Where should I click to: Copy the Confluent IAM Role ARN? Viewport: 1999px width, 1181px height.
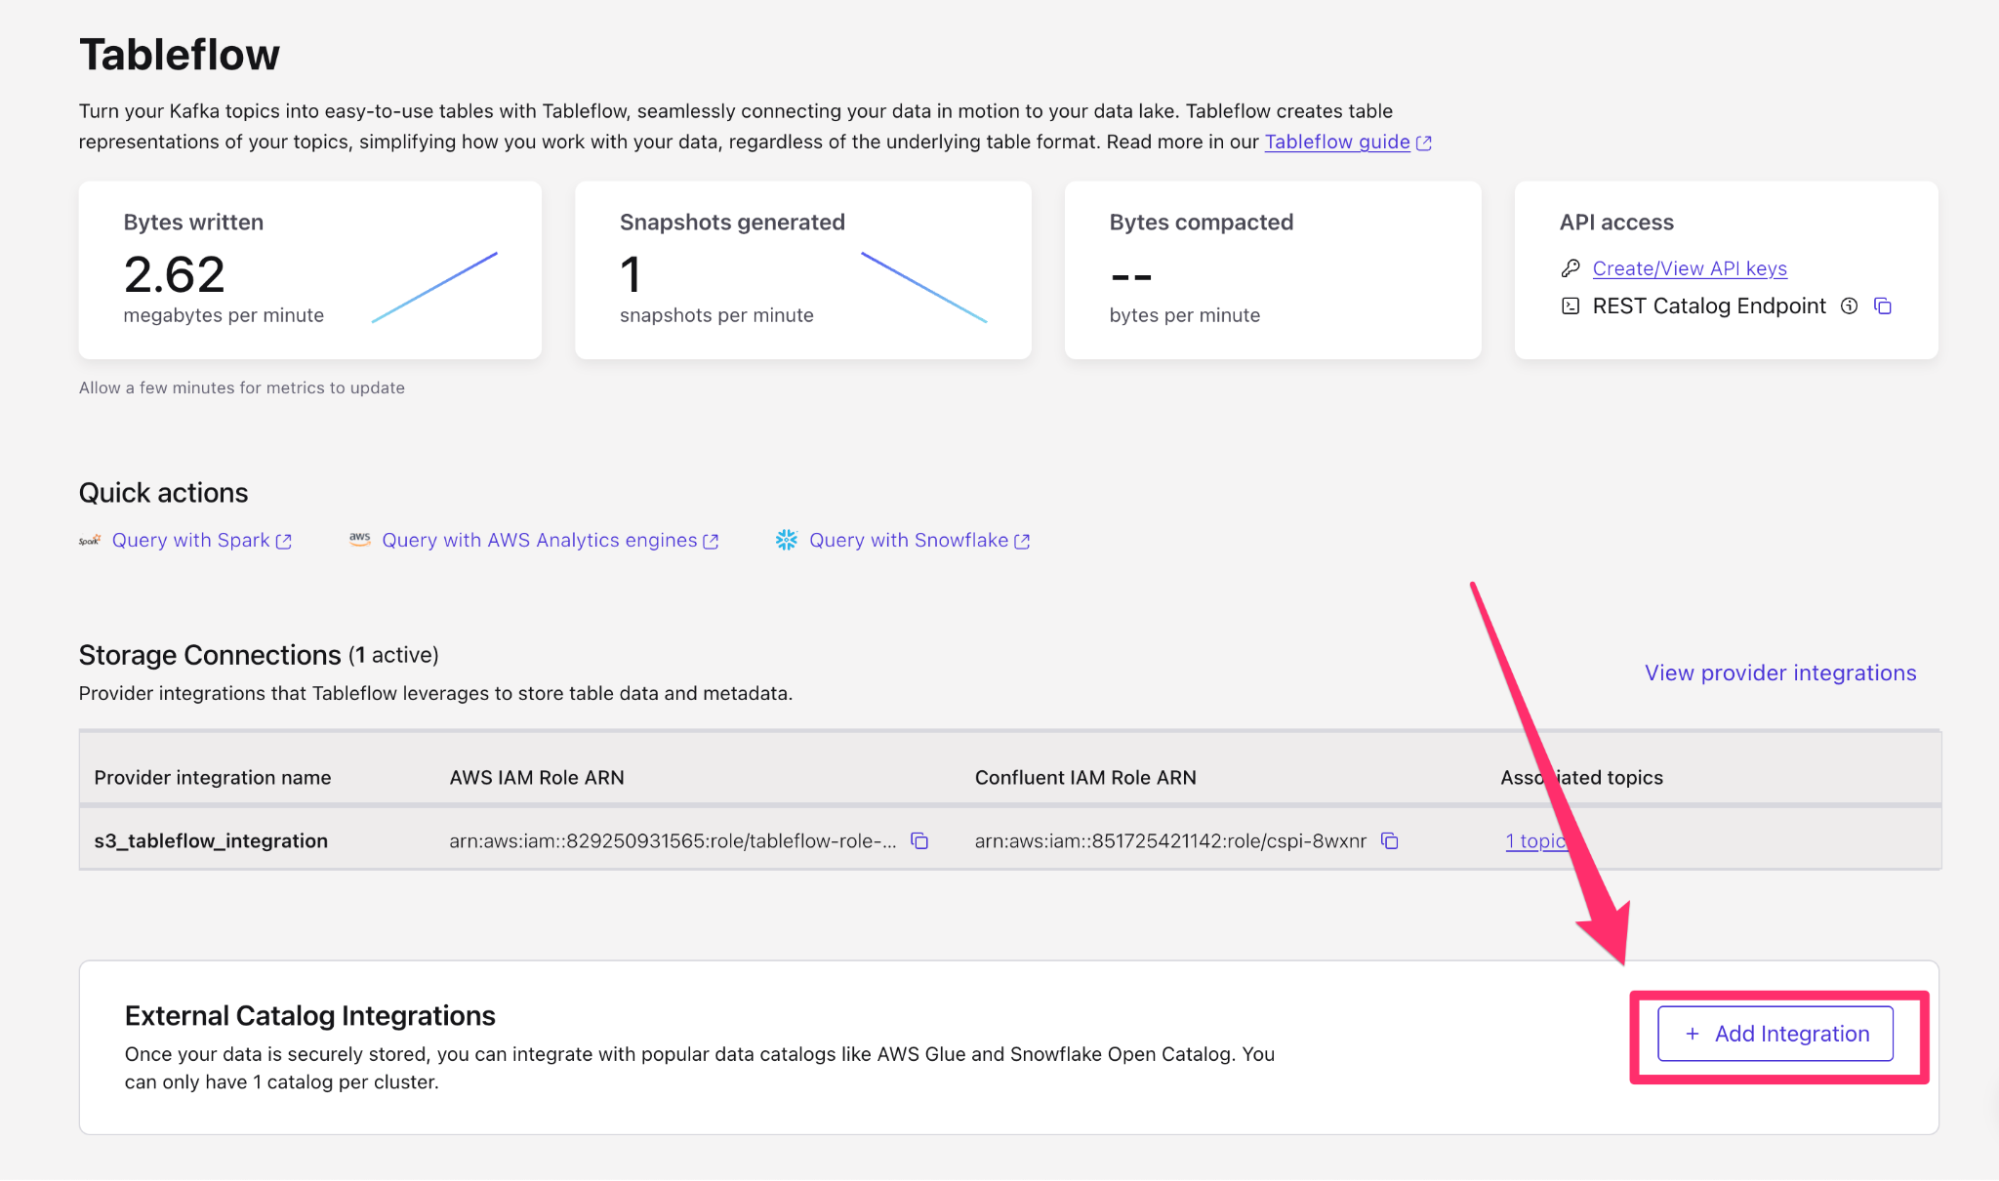pos(1389,841)
